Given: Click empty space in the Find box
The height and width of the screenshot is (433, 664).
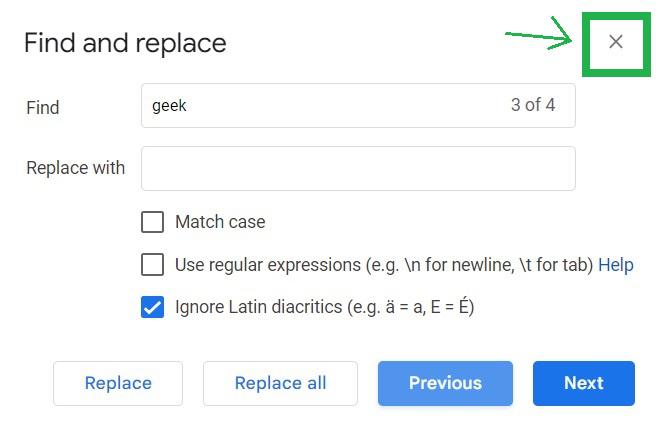Looking at the screenshot, I should [340, 105].
